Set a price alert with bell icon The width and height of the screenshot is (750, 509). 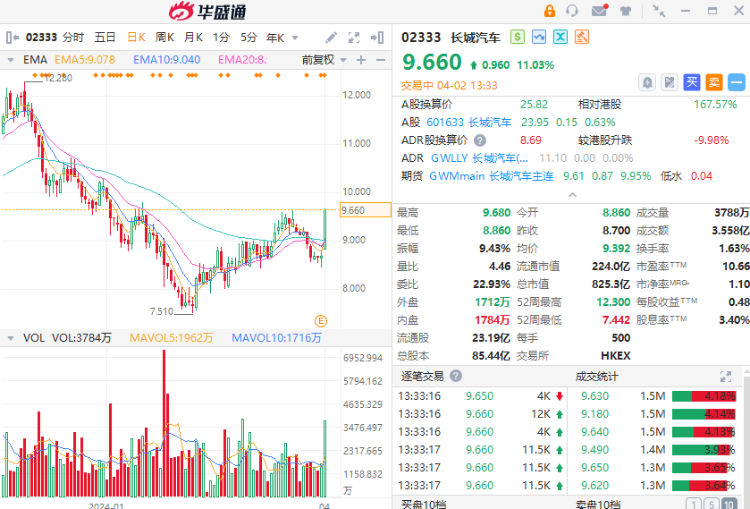pos(647,83)
